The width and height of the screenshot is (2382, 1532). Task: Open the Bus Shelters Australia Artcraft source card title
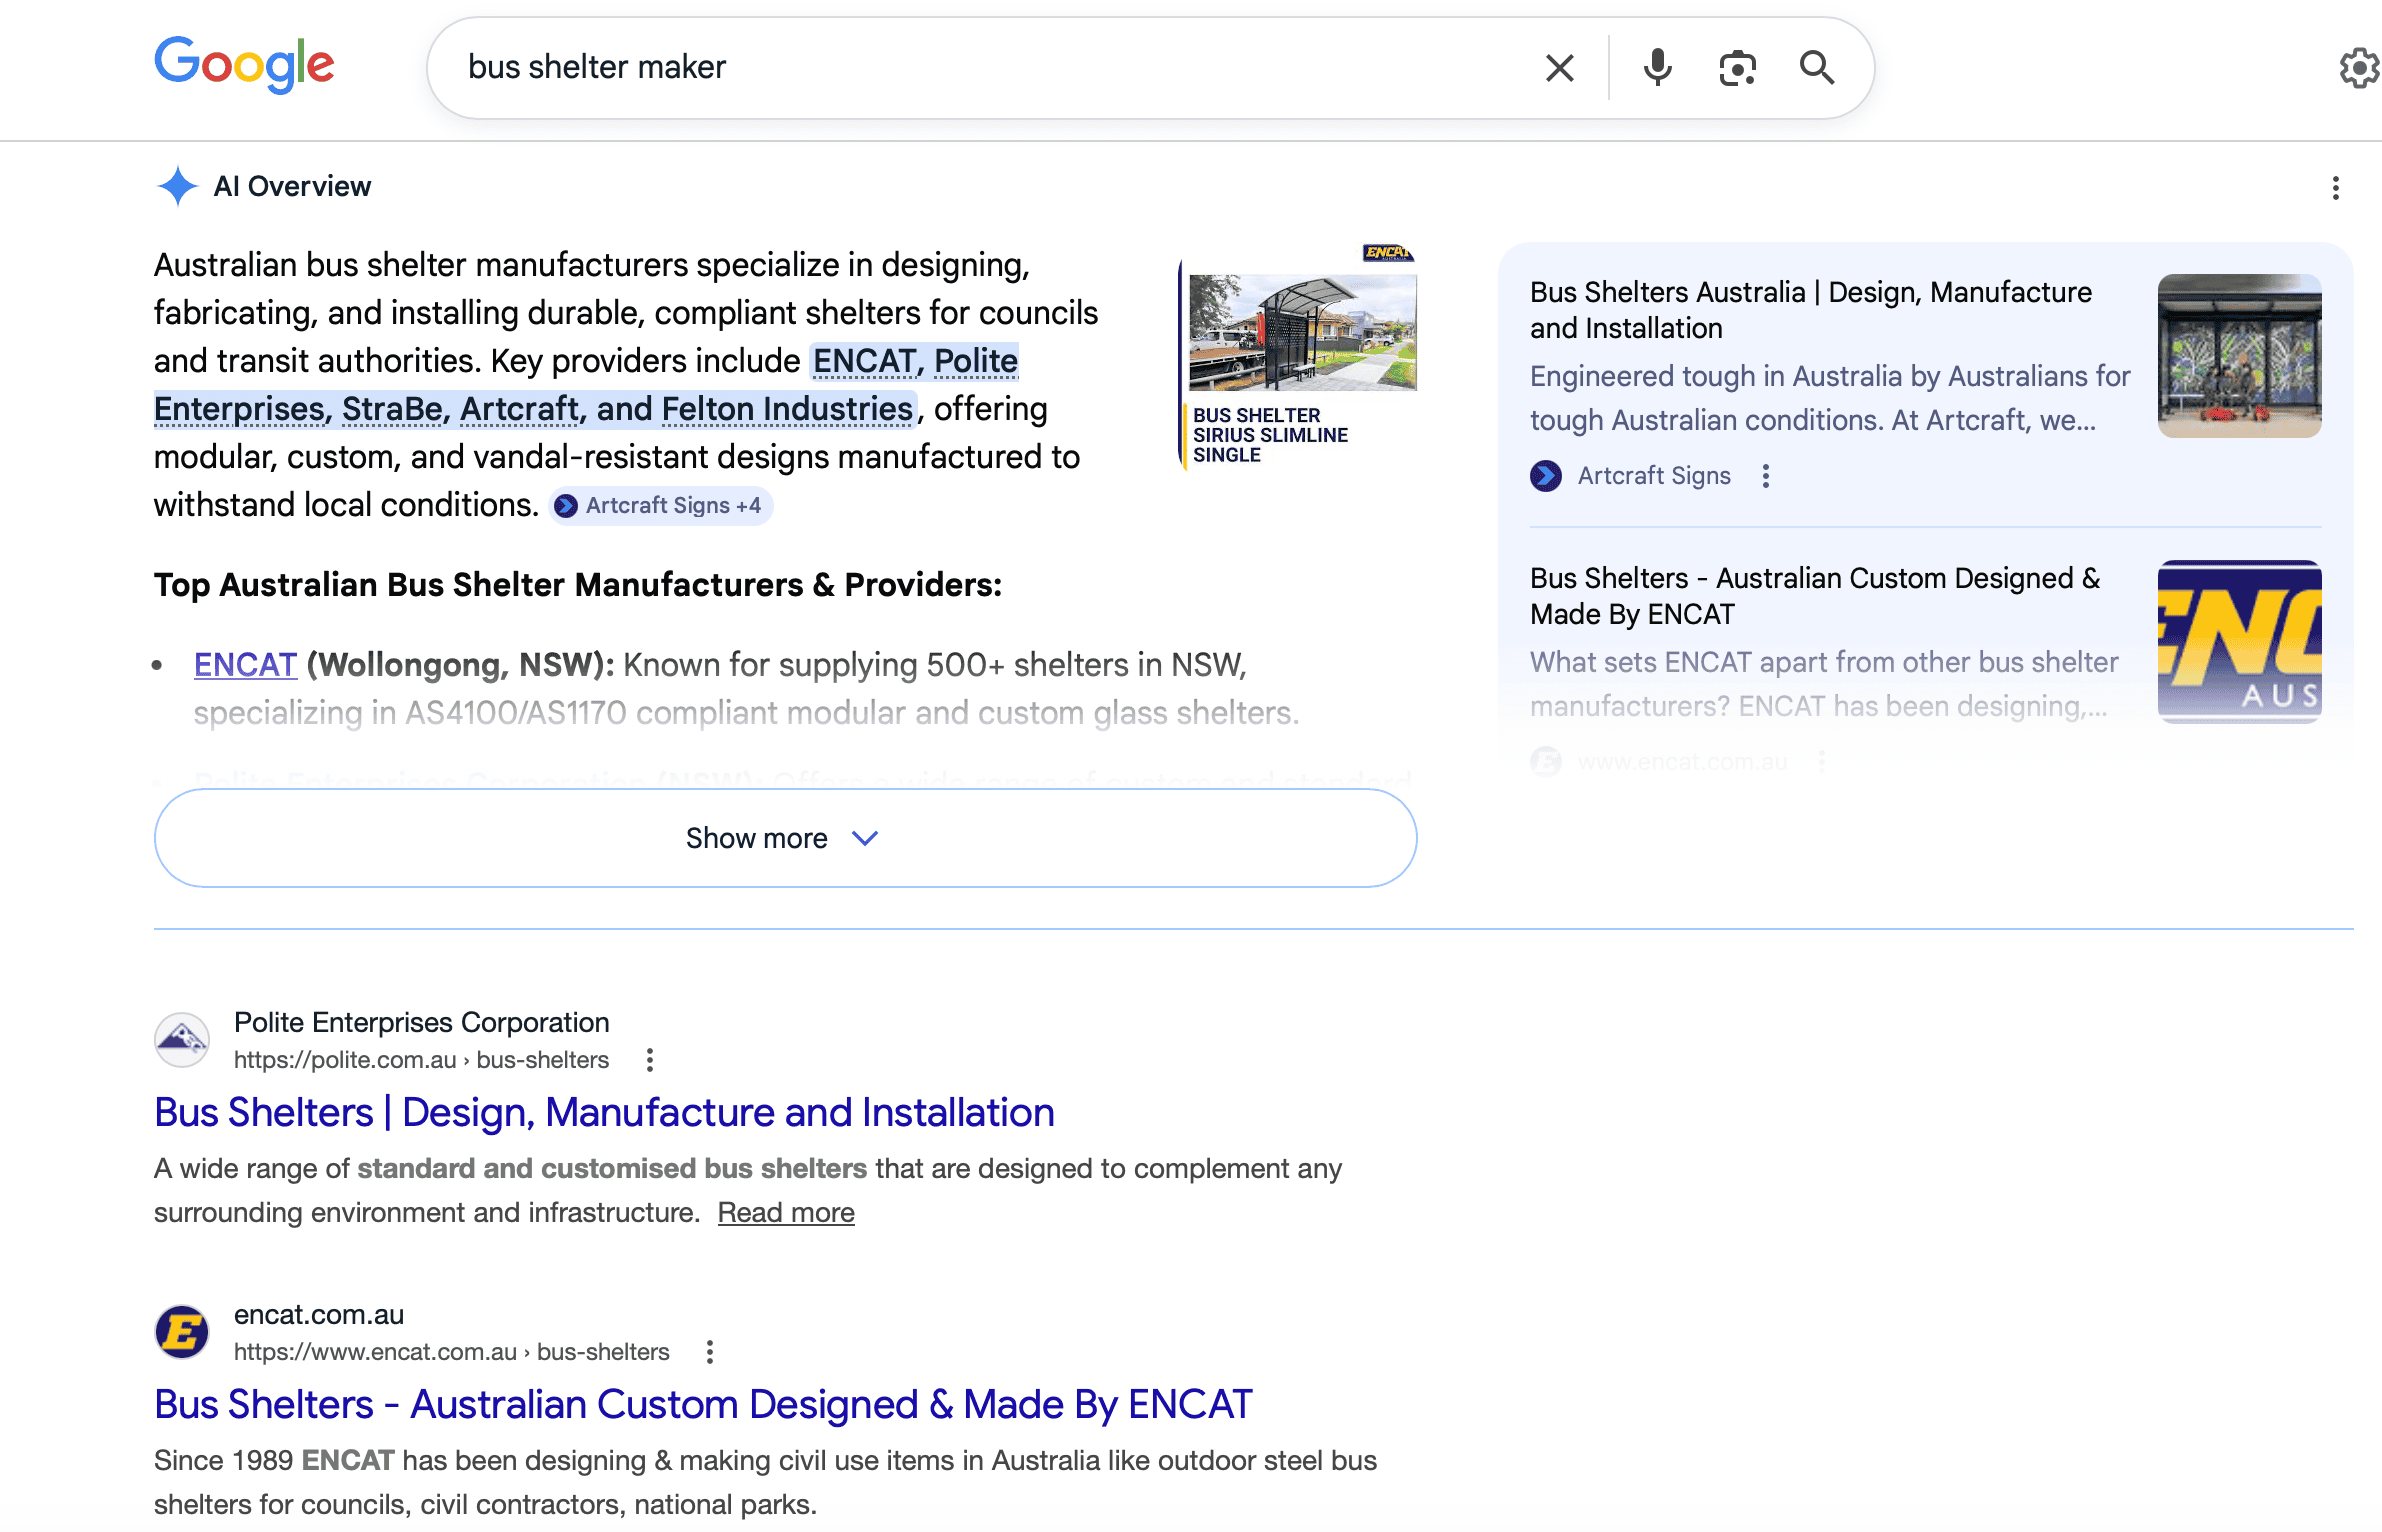1810,310
